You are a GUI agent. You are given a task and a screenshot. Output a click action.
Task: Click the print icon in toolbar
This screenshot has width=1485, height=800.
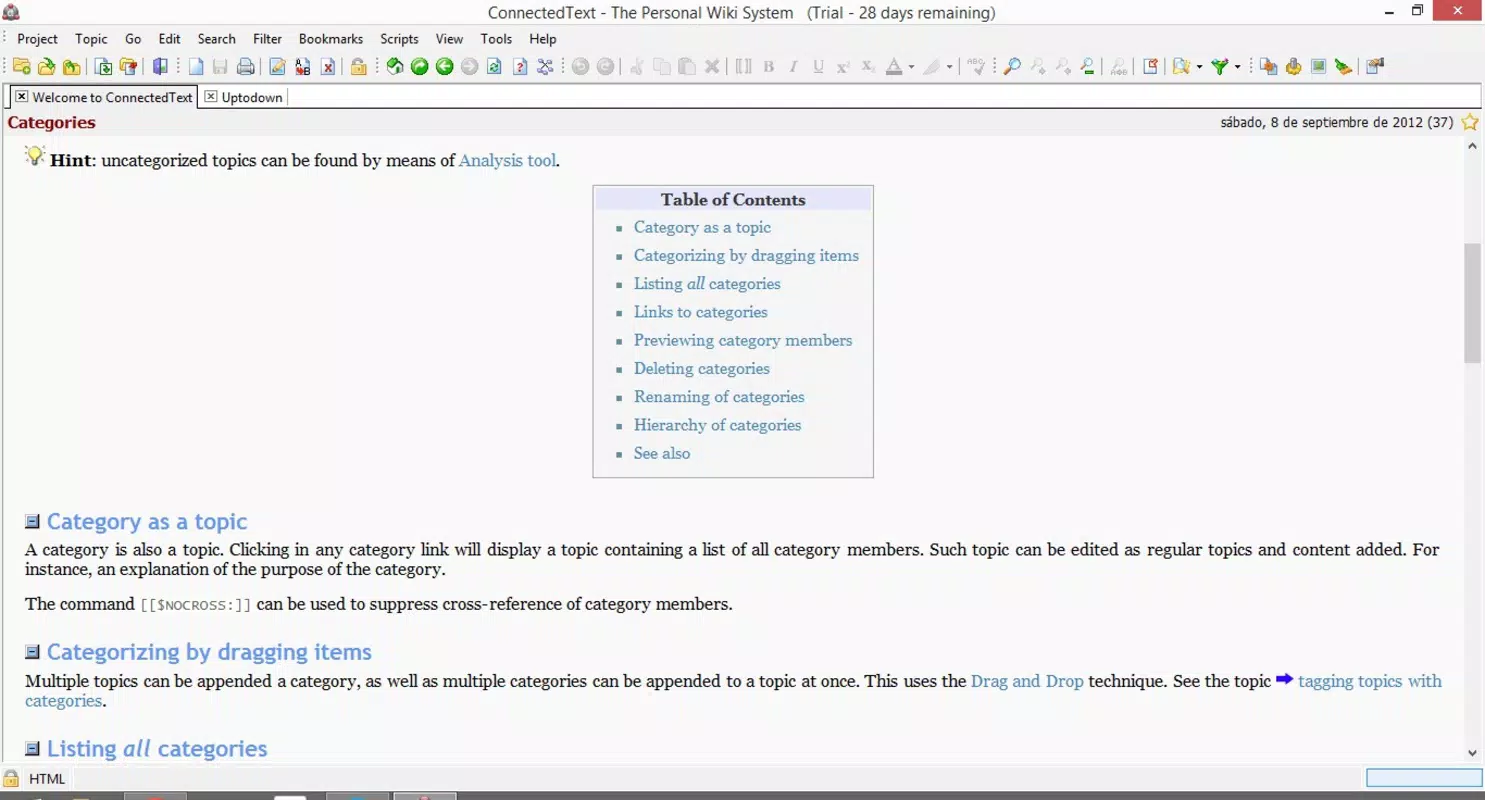(x=245, y=67)
